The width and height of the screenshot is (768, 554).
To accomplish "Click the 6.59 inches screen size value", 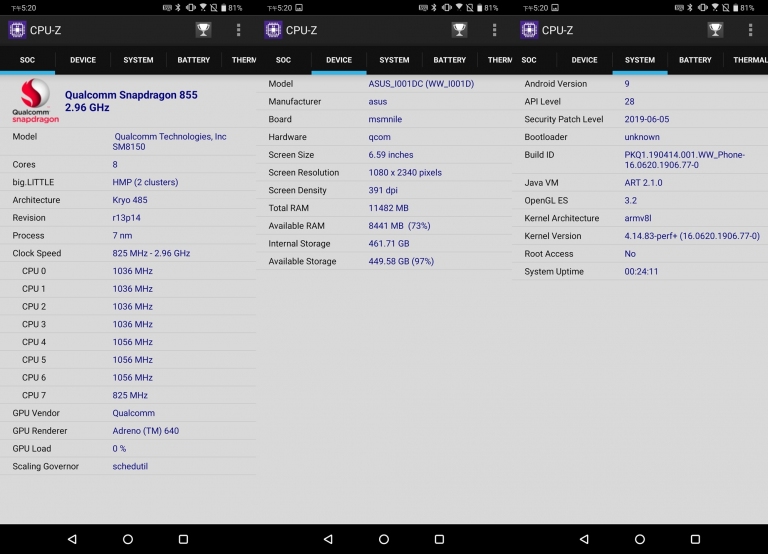I will (x=391, y=155).
